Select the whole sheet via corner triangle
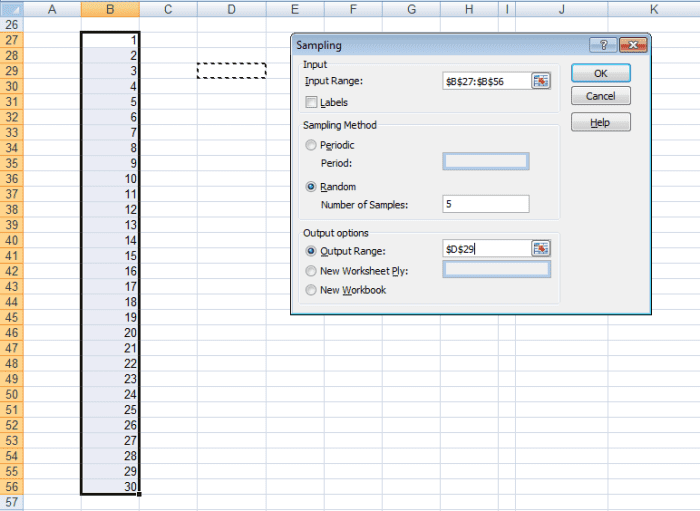This screenshot has height=511, width=700. [12, 8]
